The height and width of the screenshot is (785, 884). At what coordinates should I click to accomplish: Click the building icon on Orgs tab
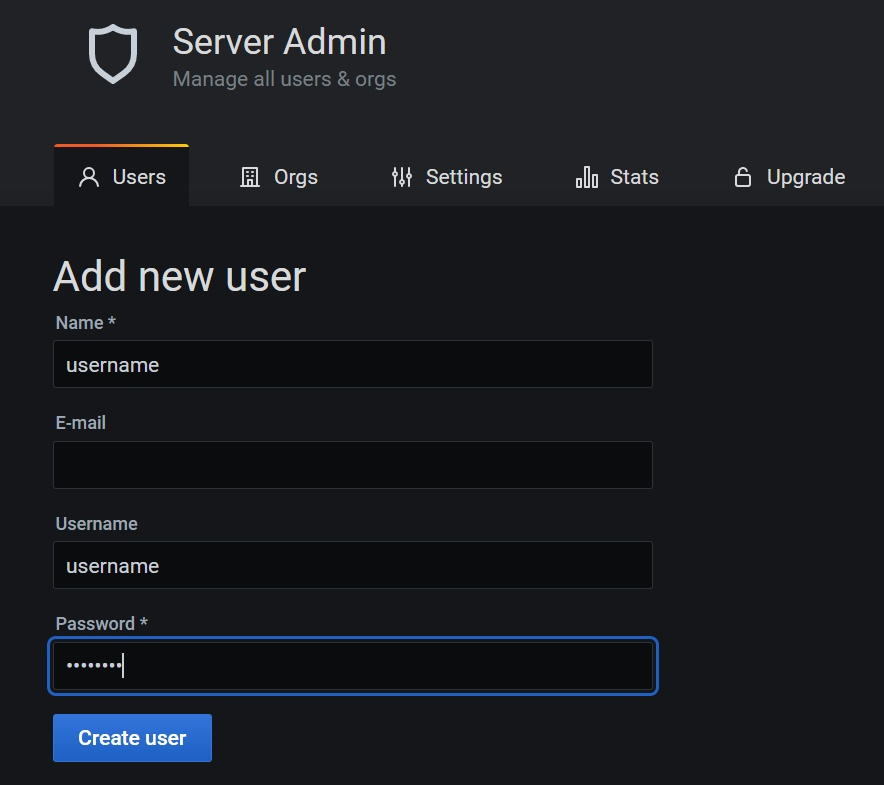coord(250,177)
